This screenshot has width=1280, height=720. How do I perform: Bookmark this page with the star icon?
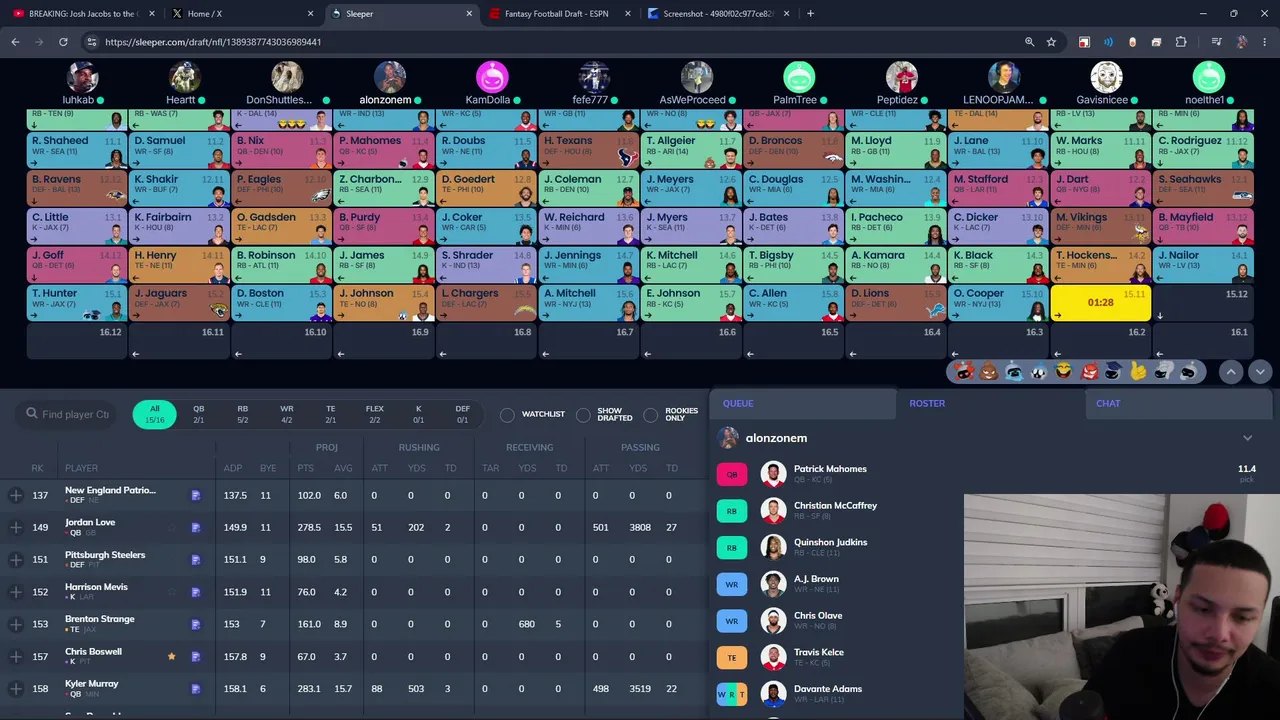1051,42
